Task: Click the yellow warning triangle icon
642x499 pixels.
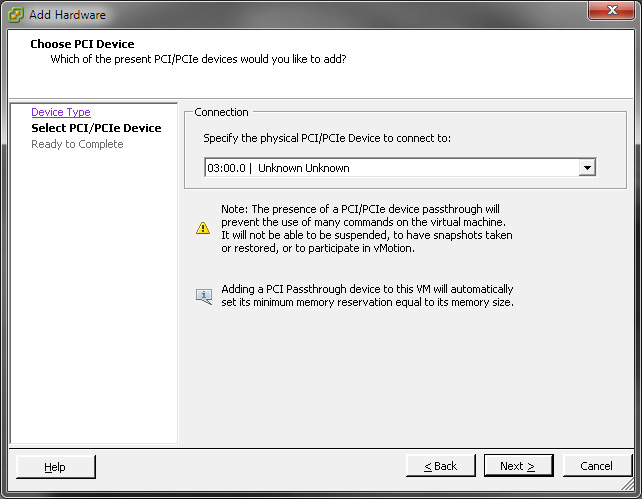Action: click(203, 228)
